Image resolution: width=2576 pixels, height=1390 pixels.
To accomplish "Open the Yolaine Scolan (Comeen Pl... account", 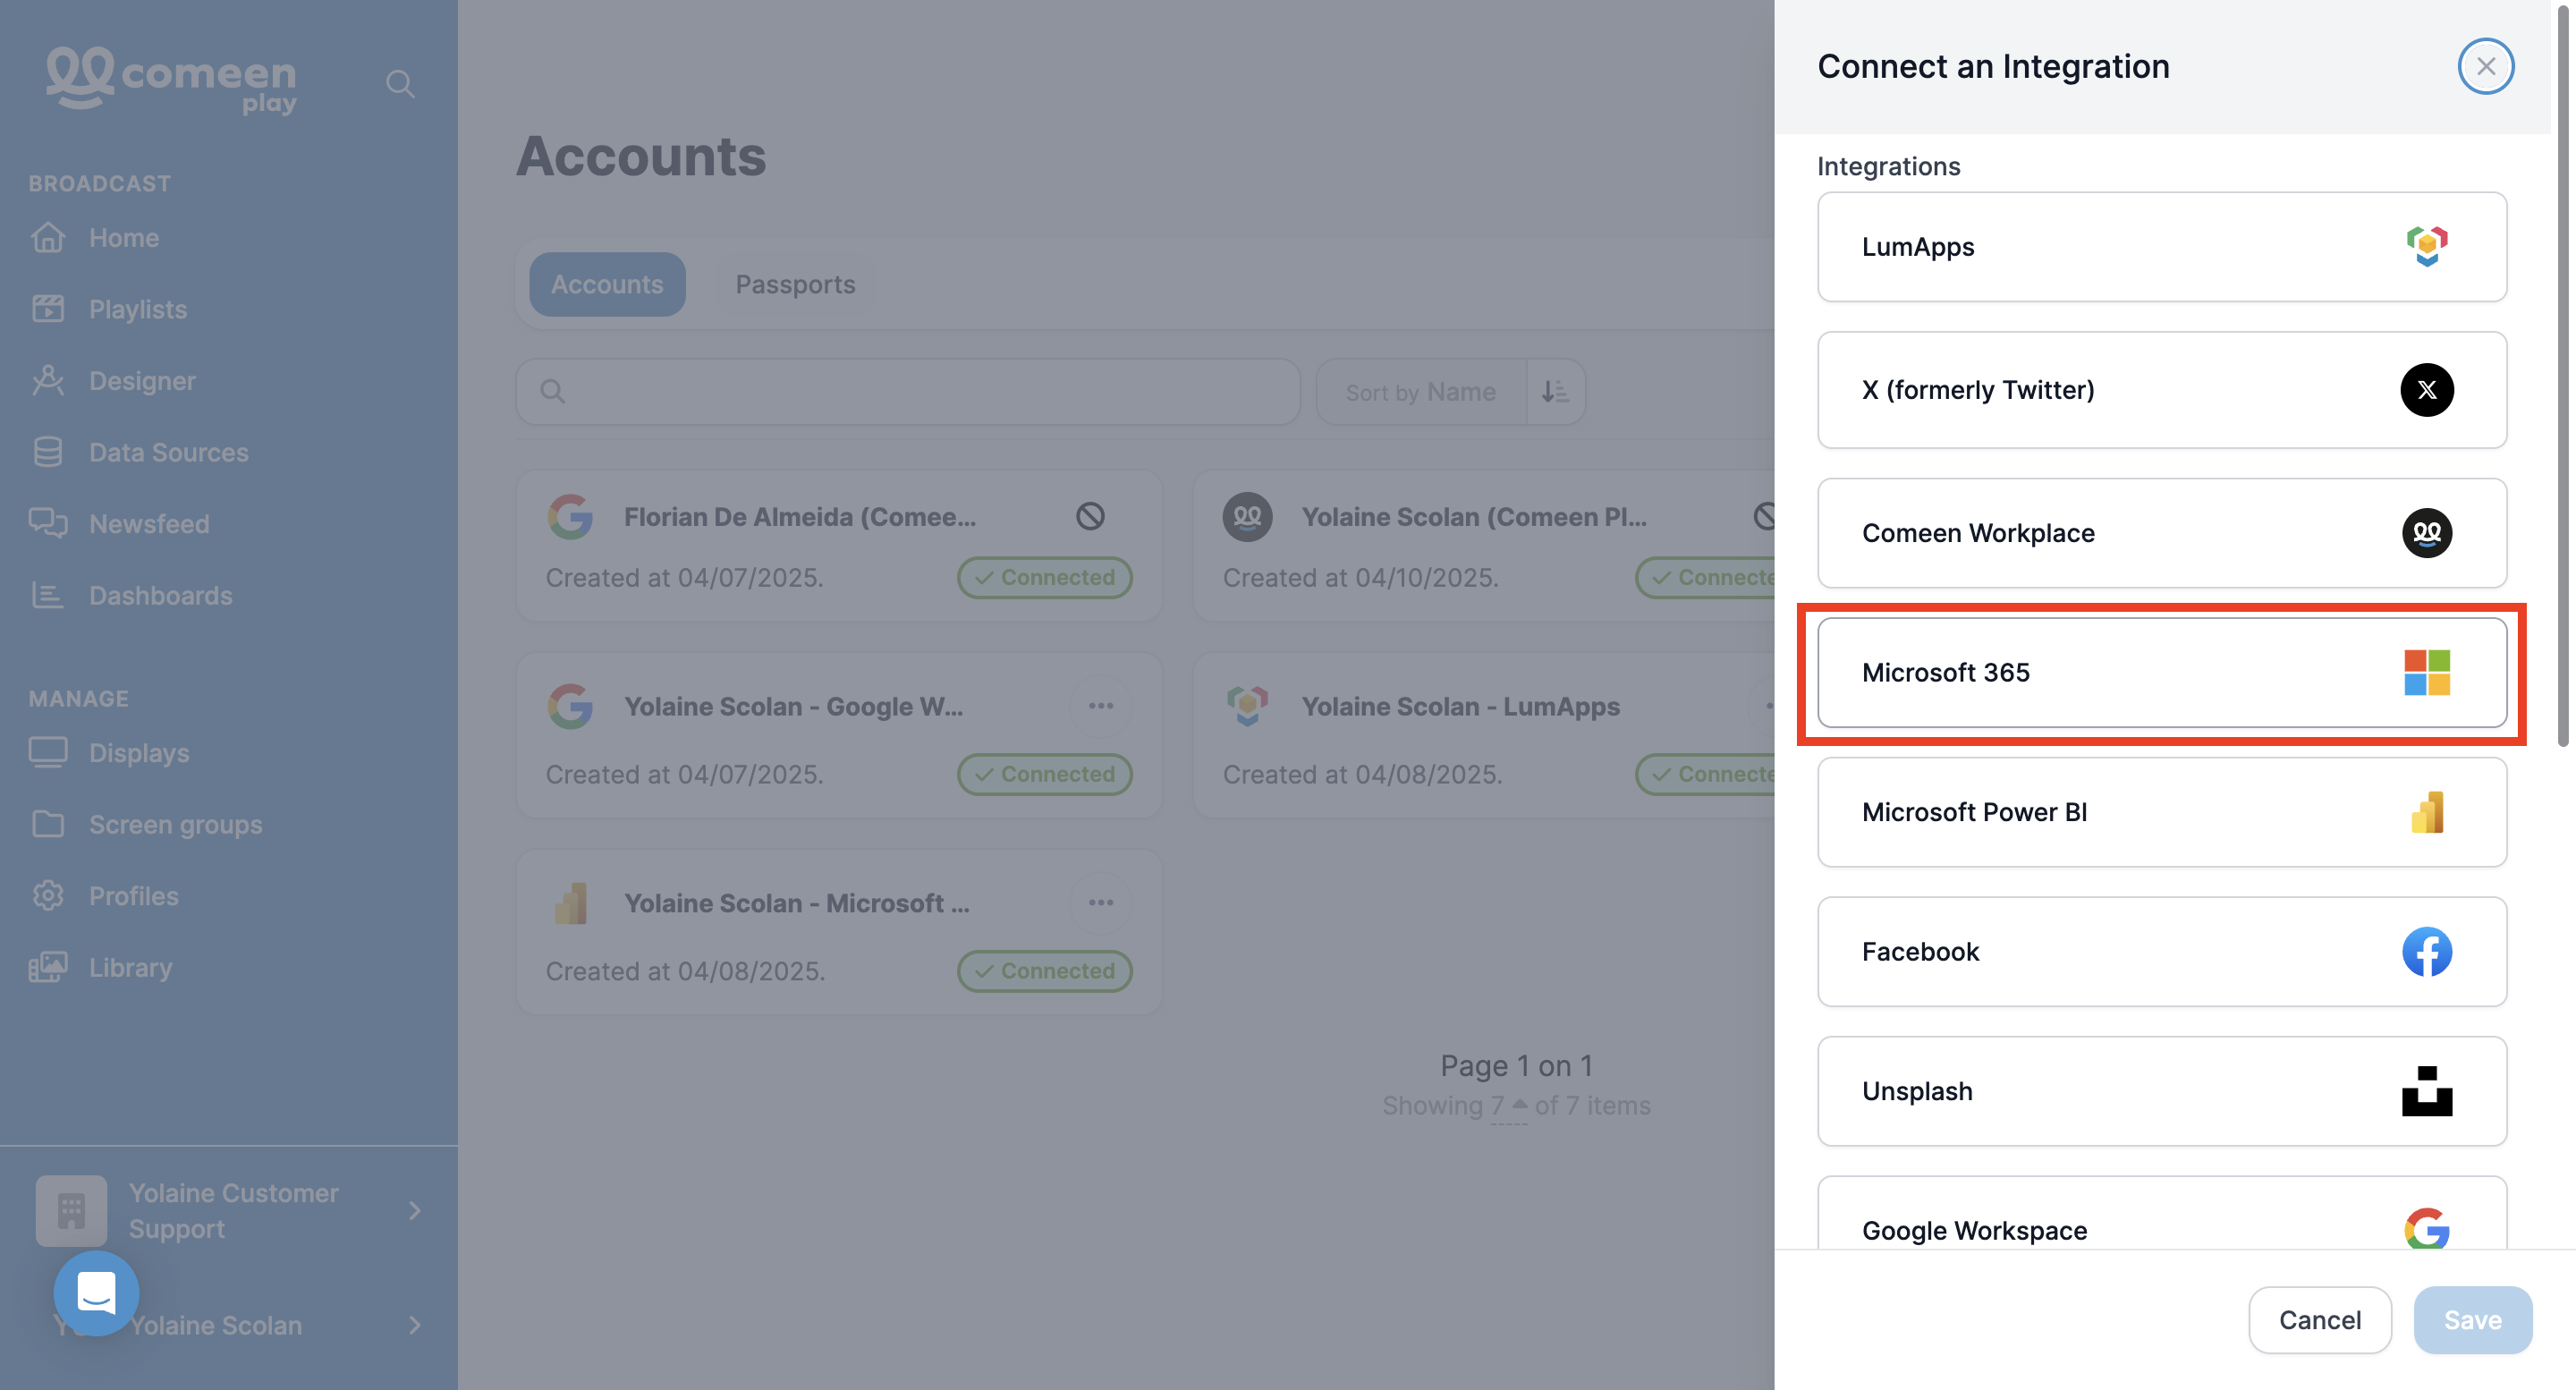I will coord(1484,546).
